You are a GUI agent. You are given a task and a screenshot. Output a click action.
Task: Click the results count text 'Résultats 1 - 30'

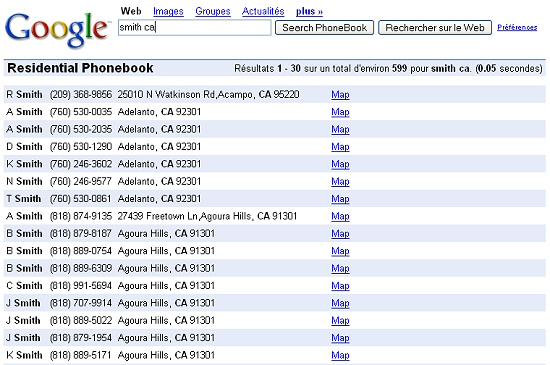click(267, 68)
